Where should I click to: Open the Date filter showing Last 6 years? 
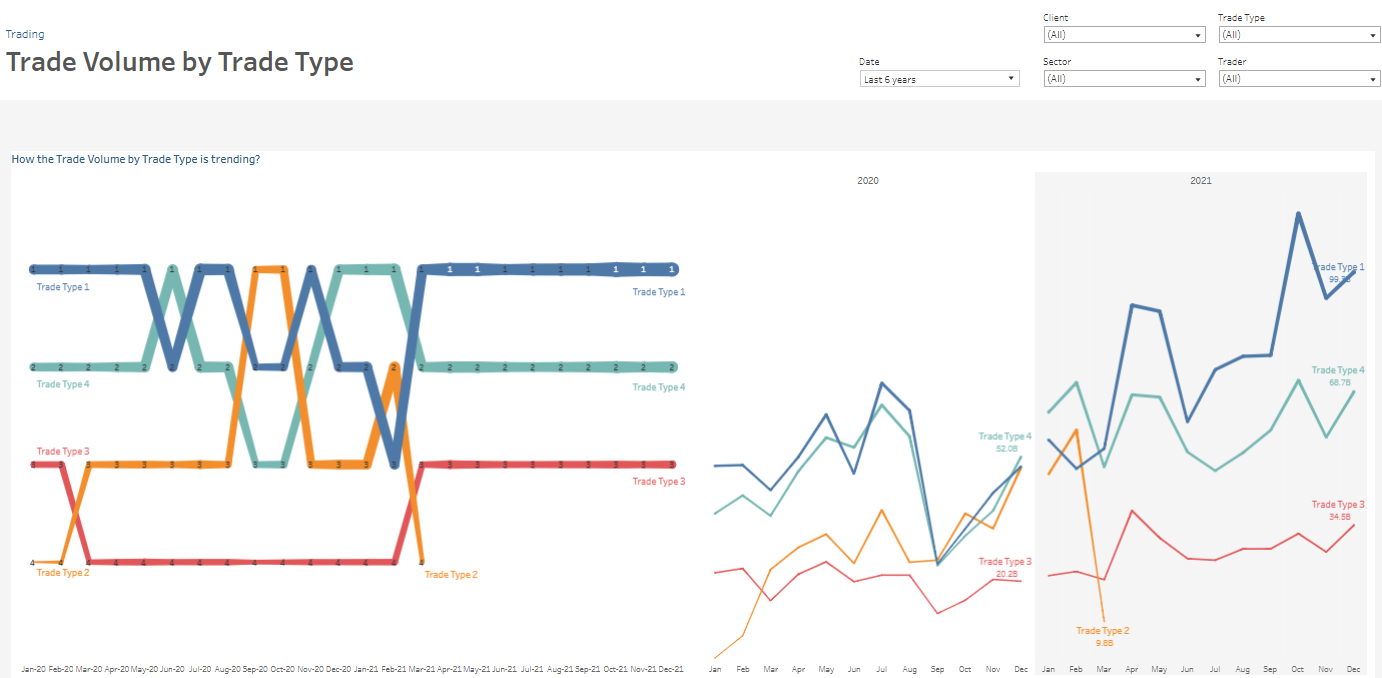[939, 79]
